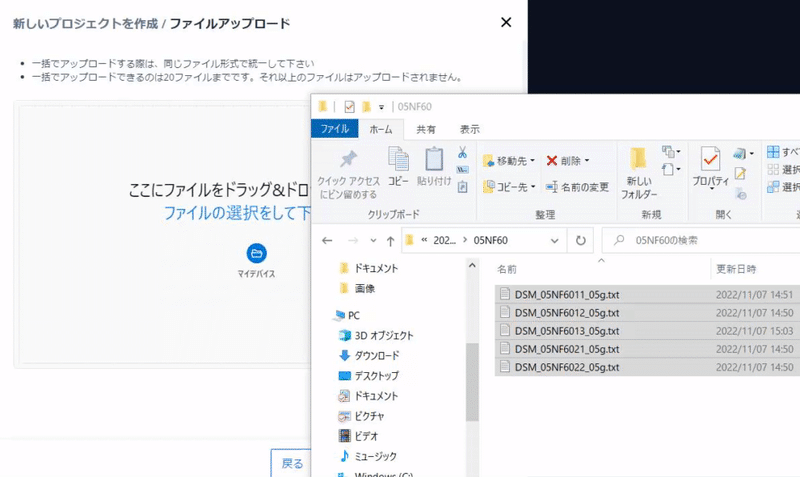Open ピクチャ in navigation pane
This screenshot has height=477, width=800.
coord(362,416)
